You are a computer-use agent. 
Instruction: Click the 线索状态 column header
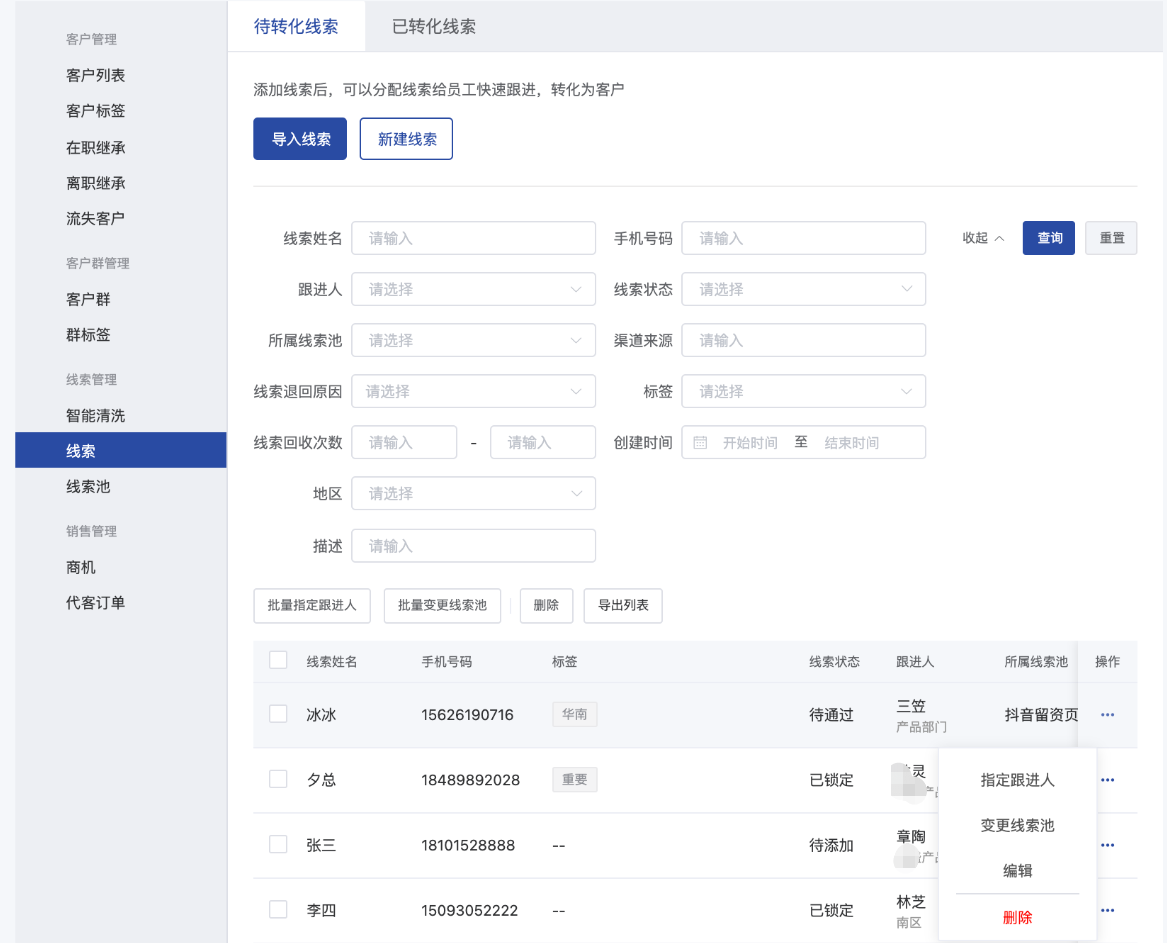834,662
